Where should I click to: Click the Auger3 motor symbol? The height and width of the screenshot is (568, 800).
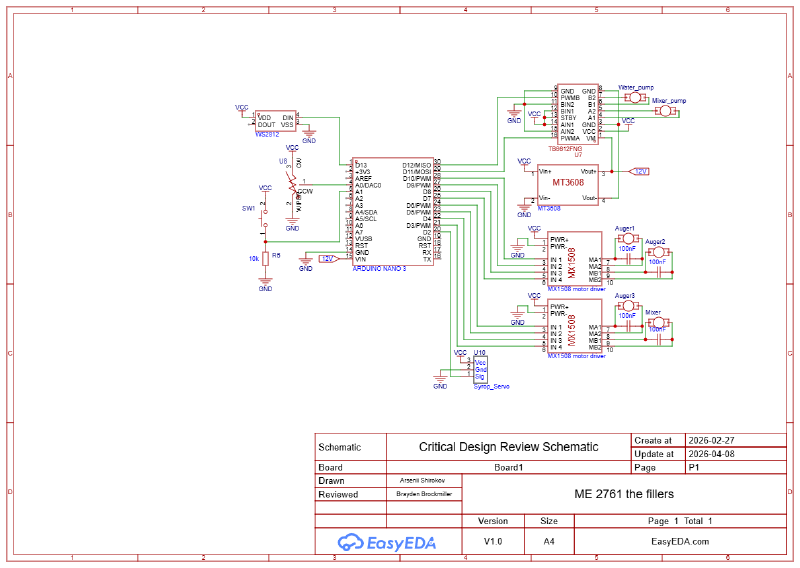coord(628,306)
